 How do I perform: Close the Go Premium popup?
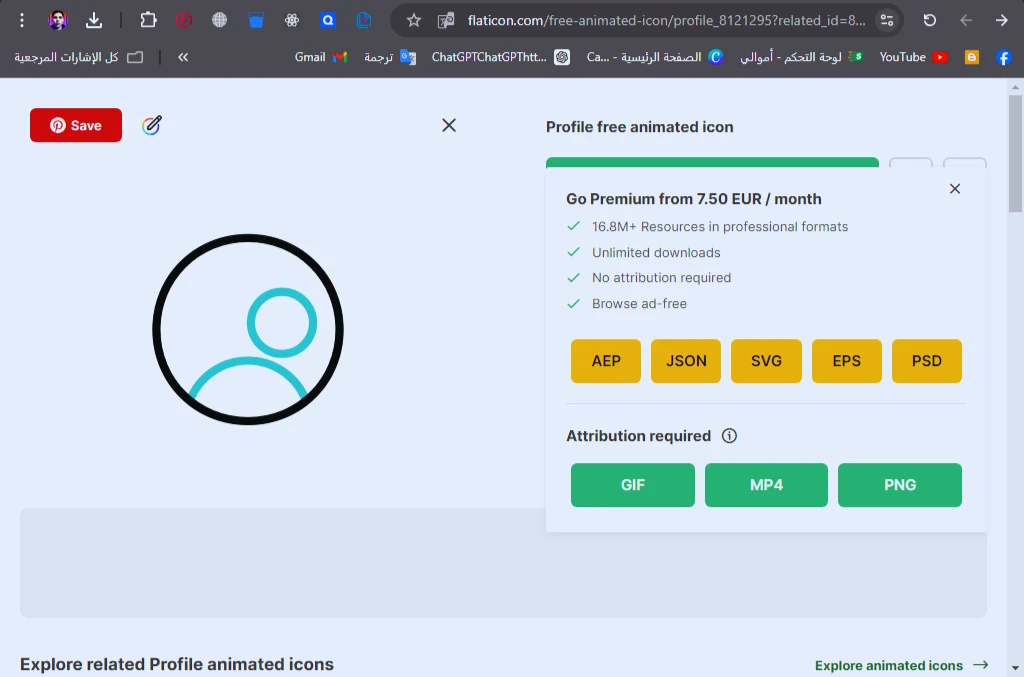click(x=955, y=189)
